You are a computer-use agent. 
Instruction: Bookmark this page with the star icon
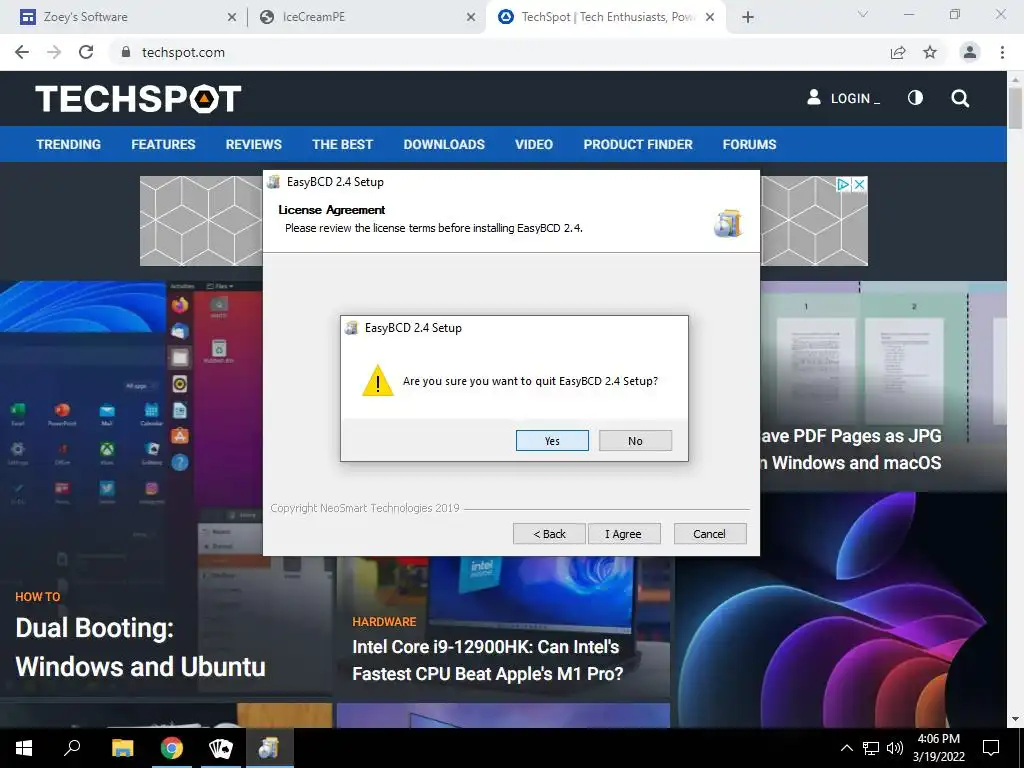[x=930, y=52]
